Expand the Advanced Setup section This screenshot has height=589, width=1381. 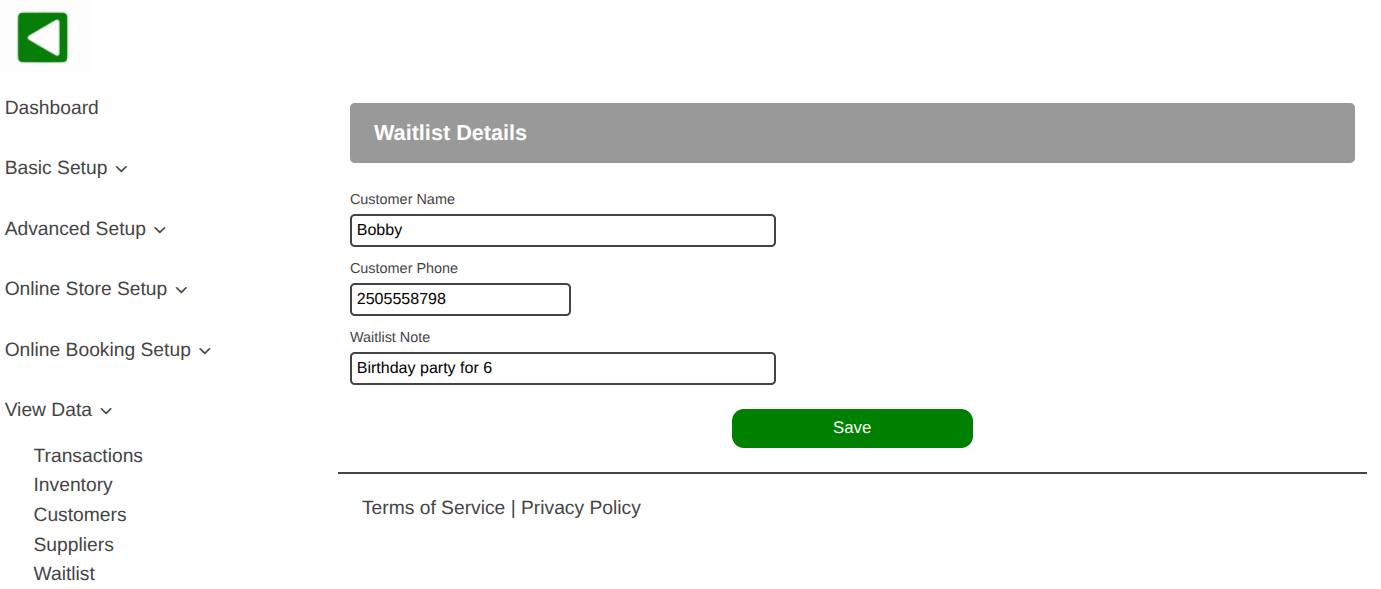tap(85, 229)
